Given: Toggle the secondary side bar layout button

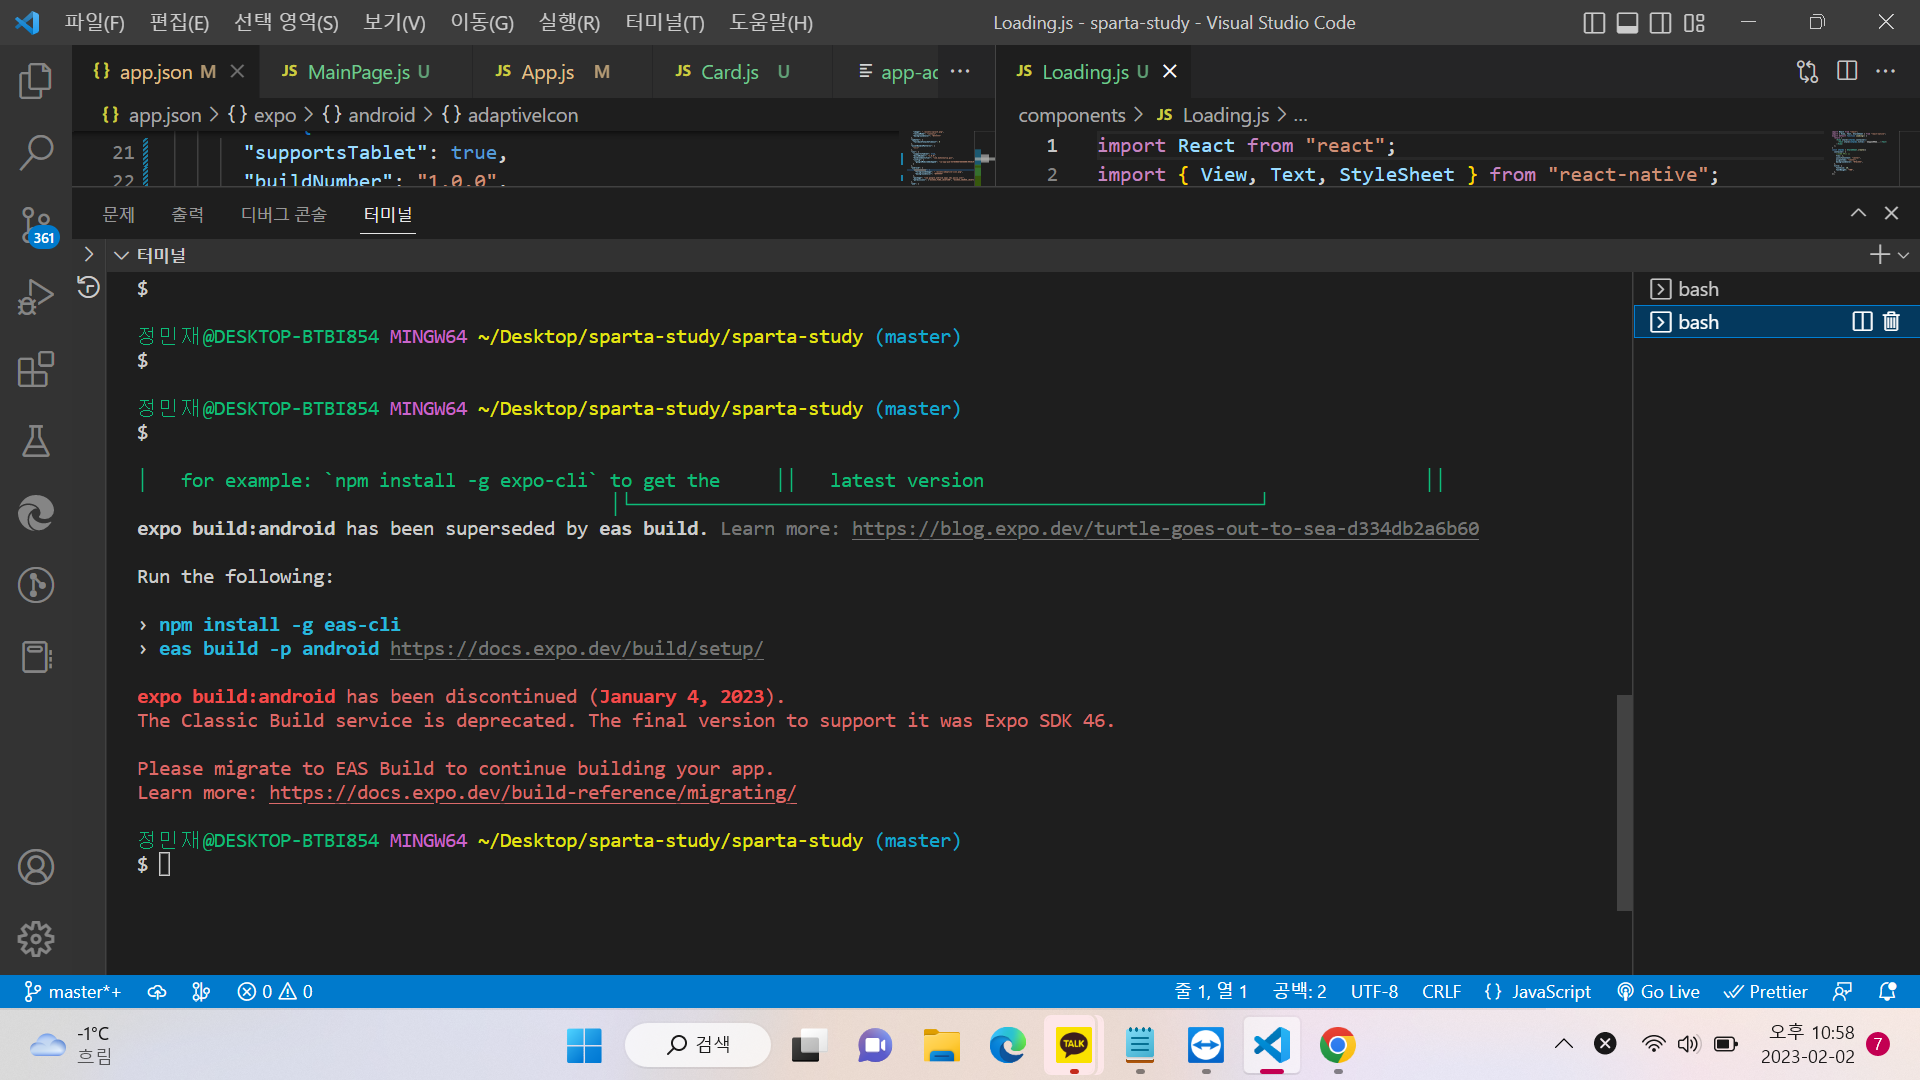Looking at the screenshot, I should click(1661, 22).
